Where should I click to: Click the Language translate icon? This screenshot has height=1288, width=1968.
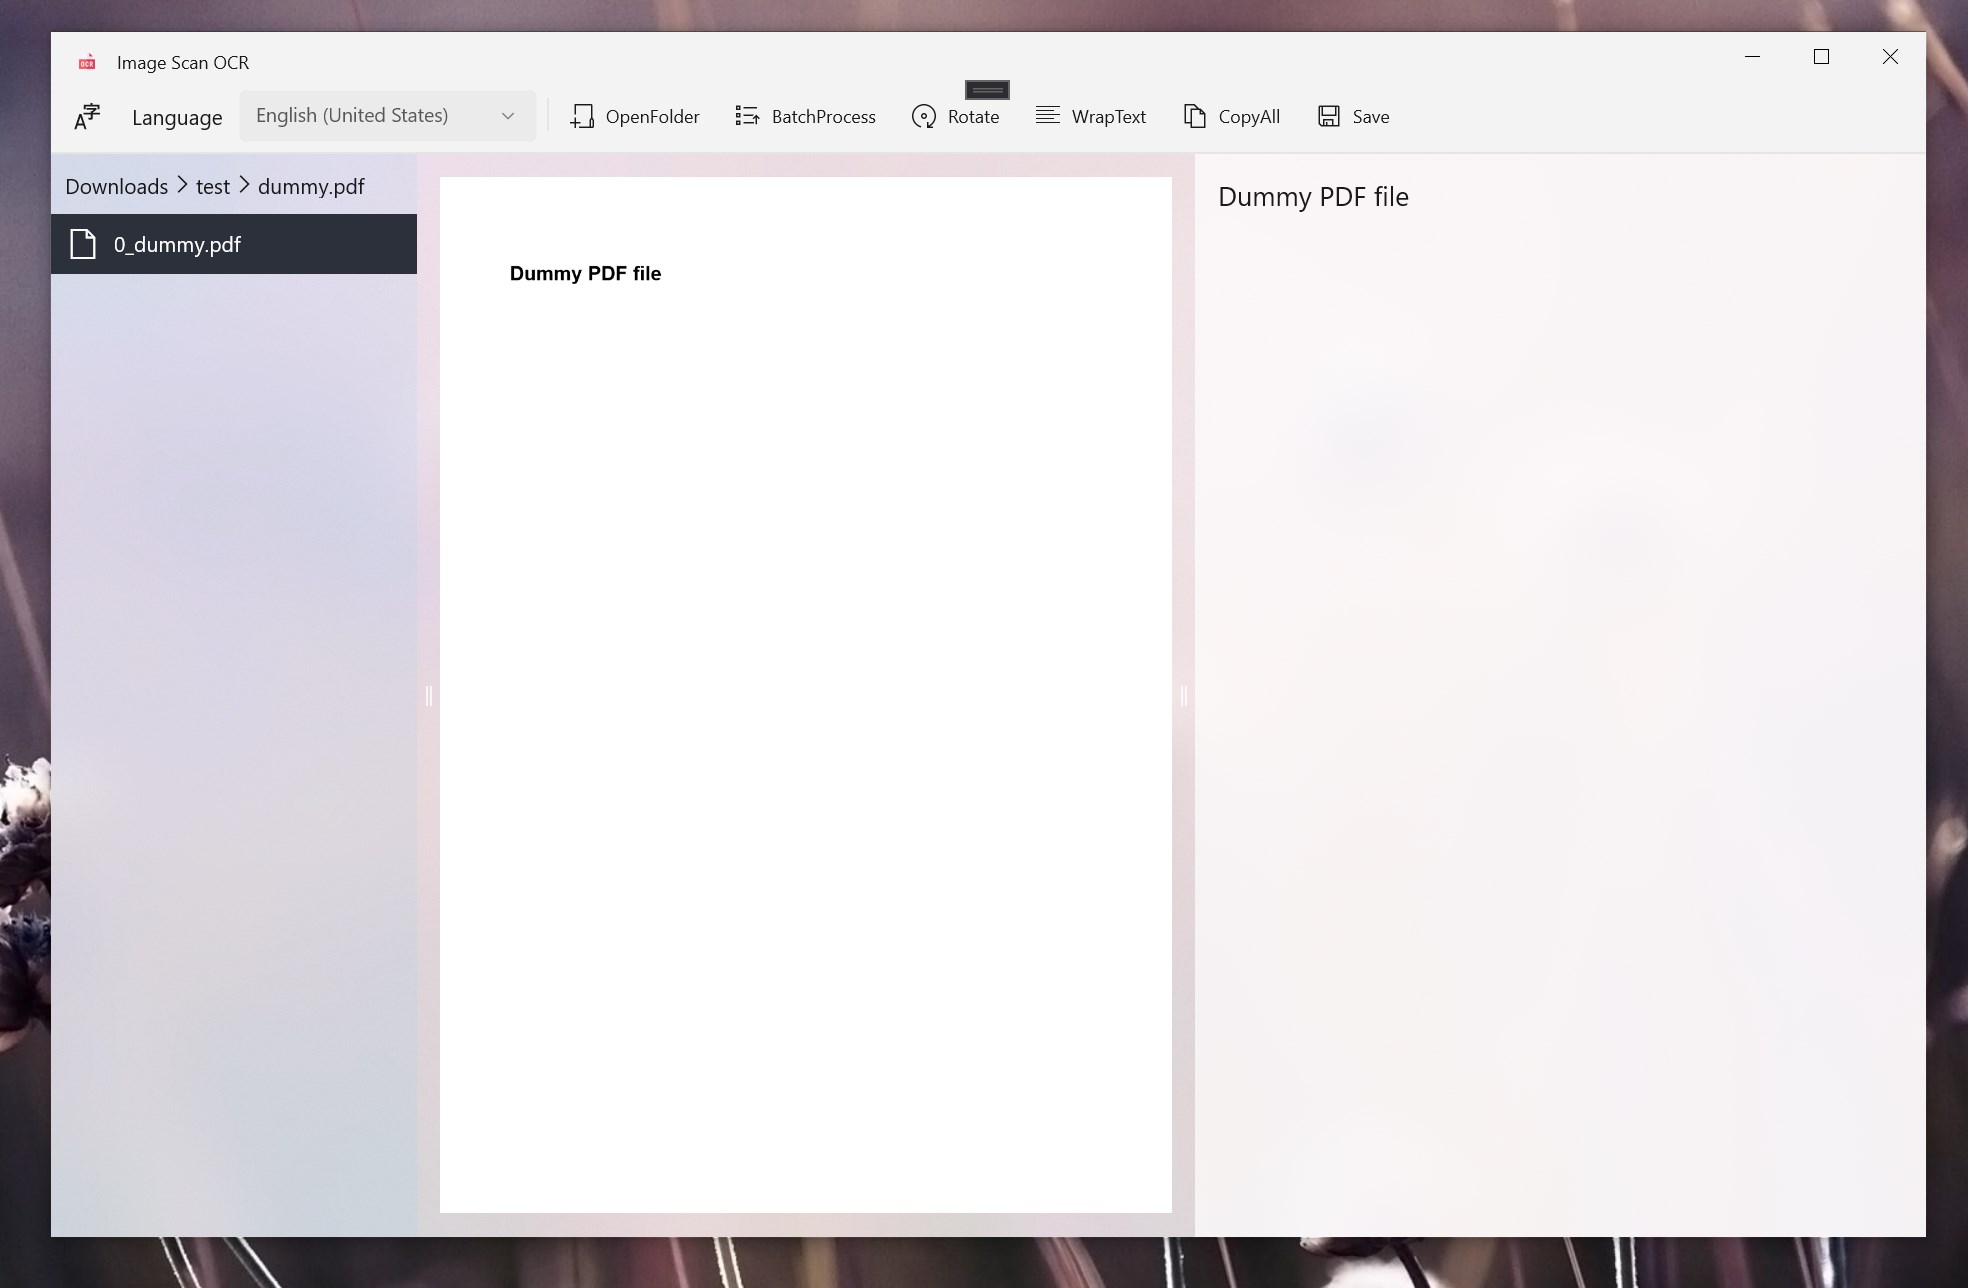88,117
